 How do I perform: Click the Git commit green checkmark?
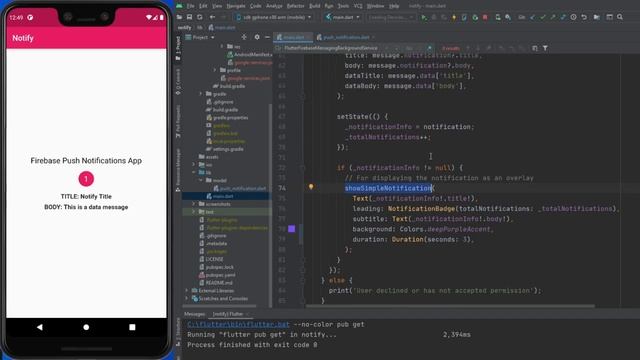coord(543,17)
